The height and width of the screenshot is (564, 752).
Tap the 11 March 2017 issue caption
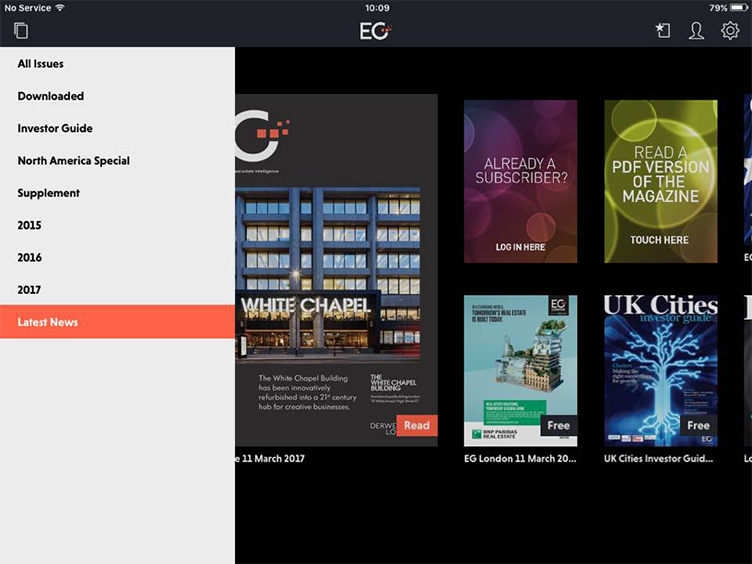click(270, 458)
